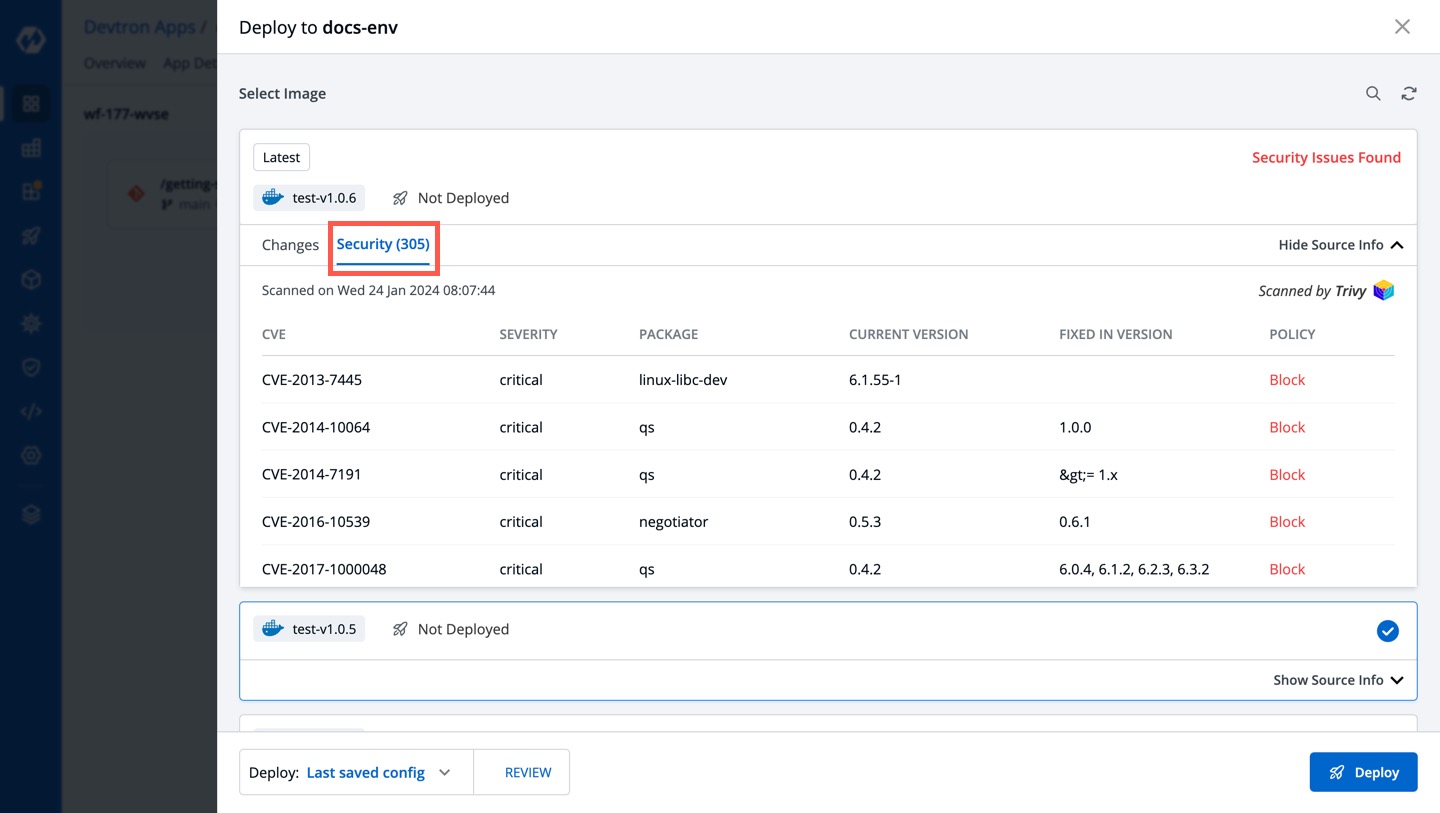
Task: Click the code icon in the sidebar
Action: click(32, 411)
